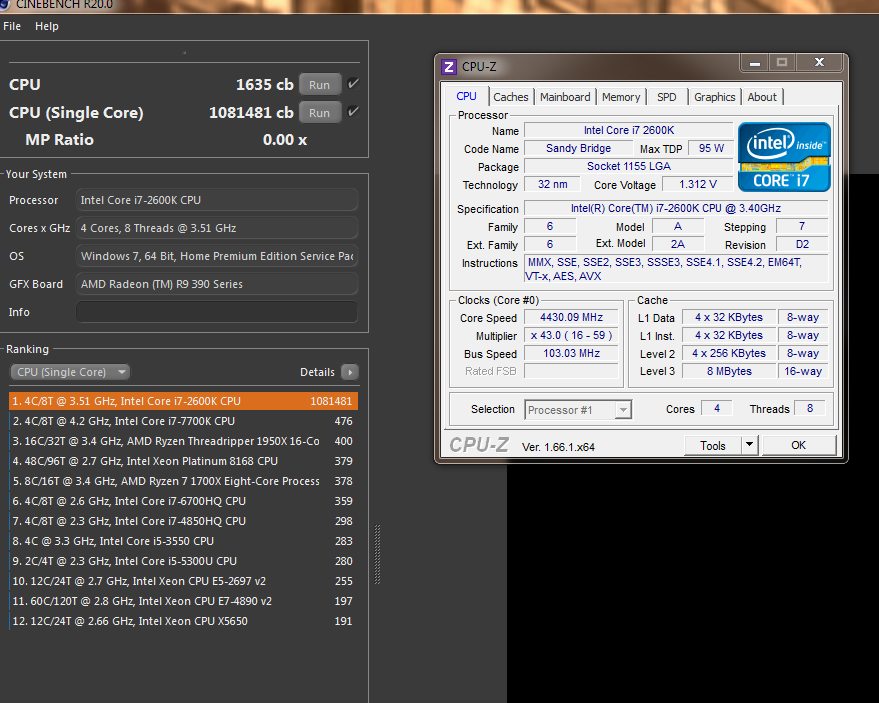Select ranking row Xeon CPU E5-2697 v2
Viewport: 879px width, 703px height.
pyautogui.click(x=183, y=581)
